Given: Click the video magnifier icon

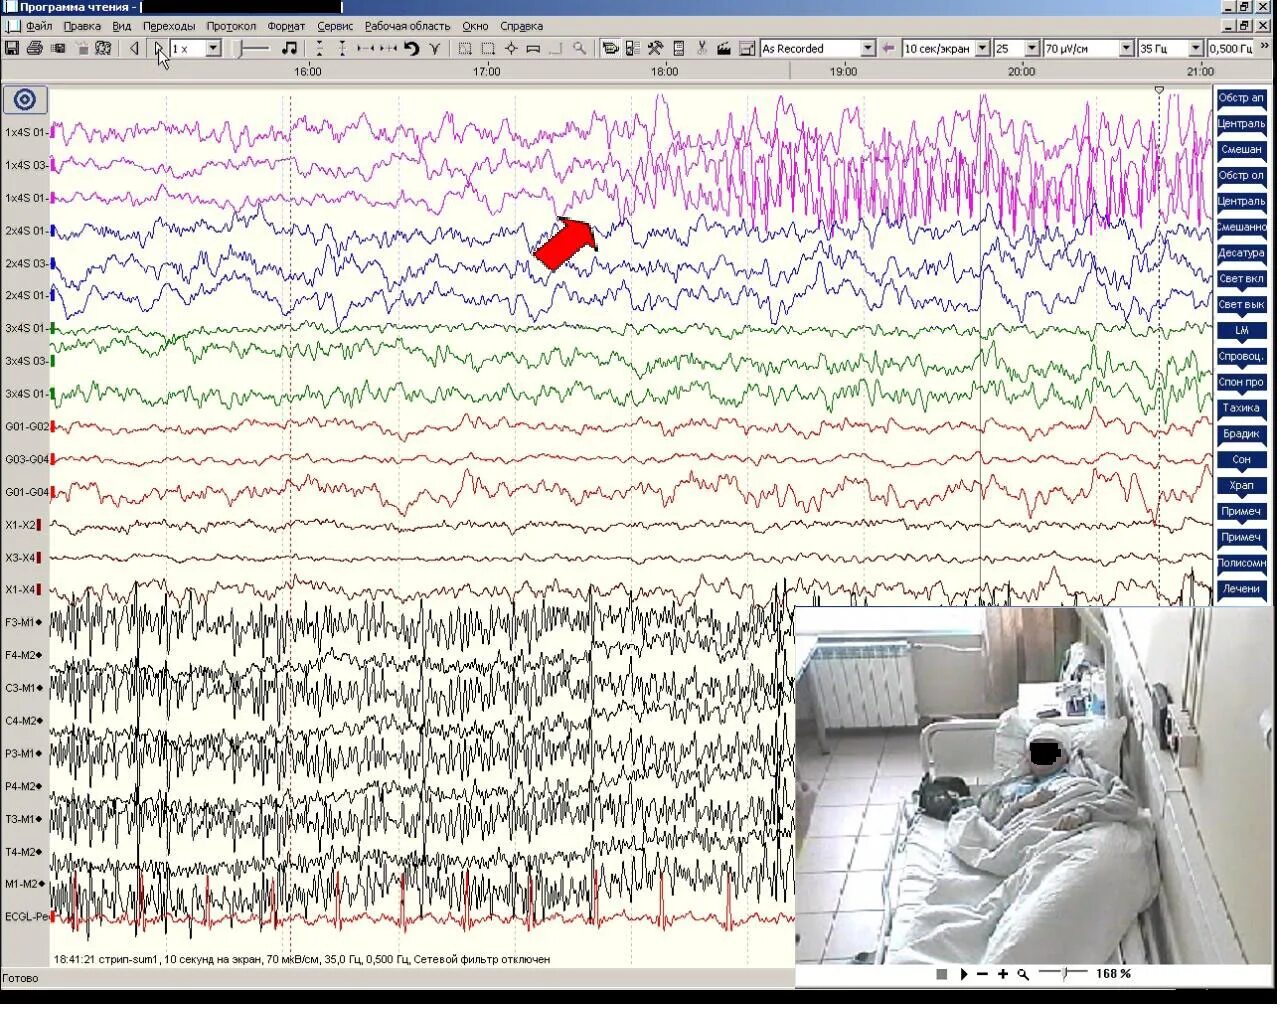Looking at the screenshot, I should pos(1023,974).
